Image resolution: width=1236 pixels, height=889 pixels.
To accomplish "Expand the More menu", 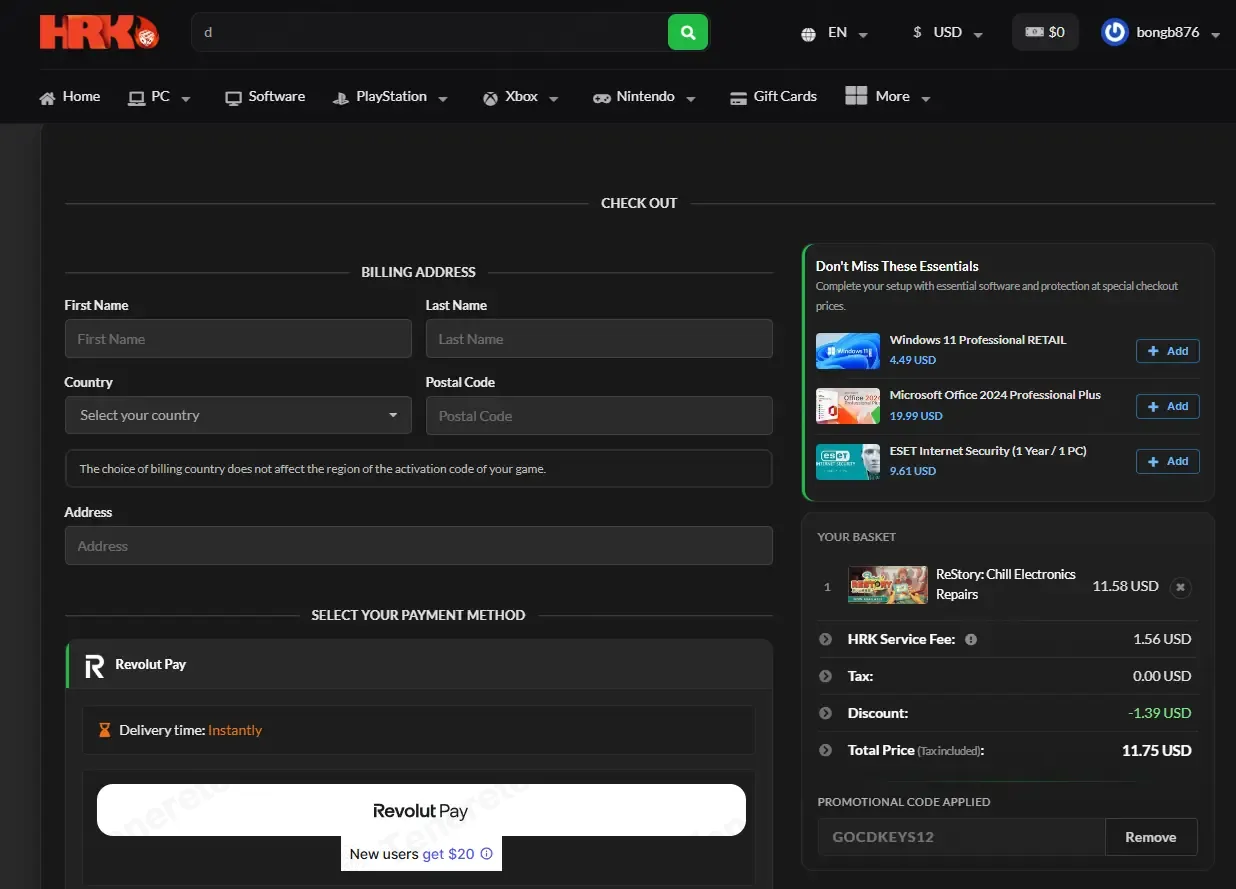I will click(888, 97).
